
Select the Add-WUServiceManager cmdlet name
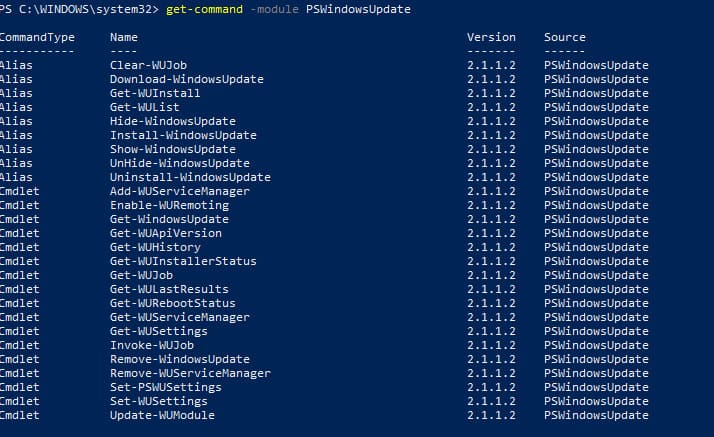(x=180, y=191)
